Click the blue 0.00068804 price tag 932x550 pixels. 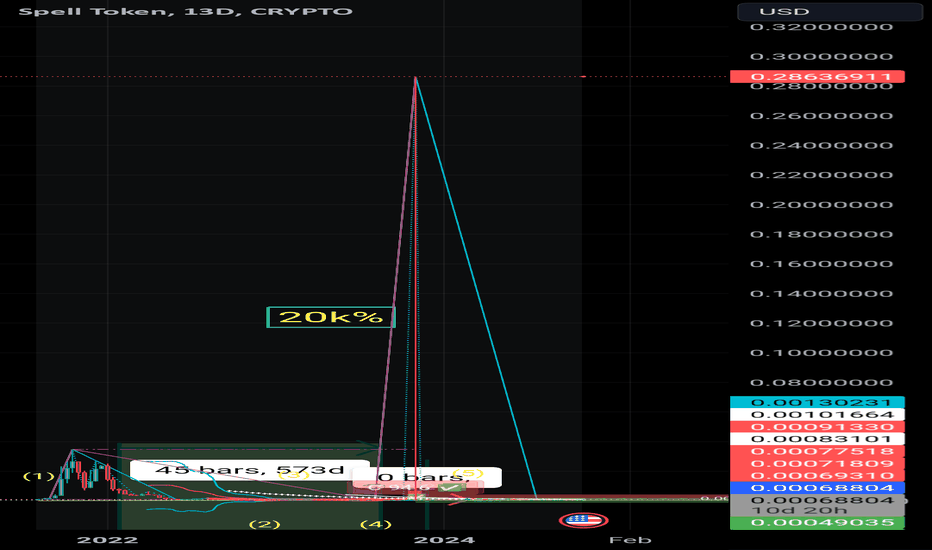click(x=817, y=488)
